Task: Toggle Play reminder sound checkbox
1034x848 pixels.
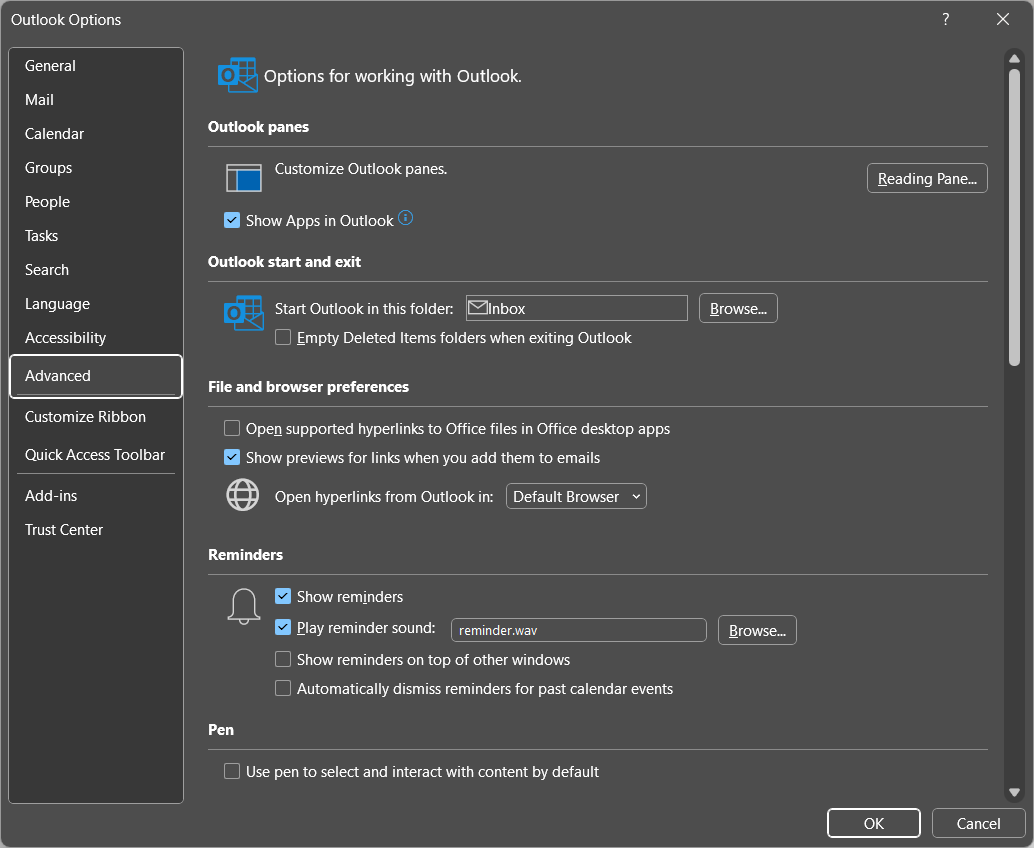Action: pyautogui.click(x=283, y=627)
